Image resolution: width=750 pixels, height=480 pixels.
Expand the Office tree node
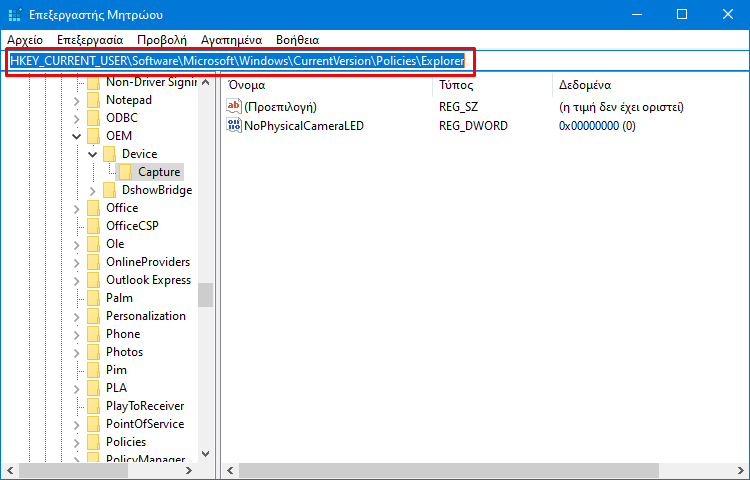77,208
